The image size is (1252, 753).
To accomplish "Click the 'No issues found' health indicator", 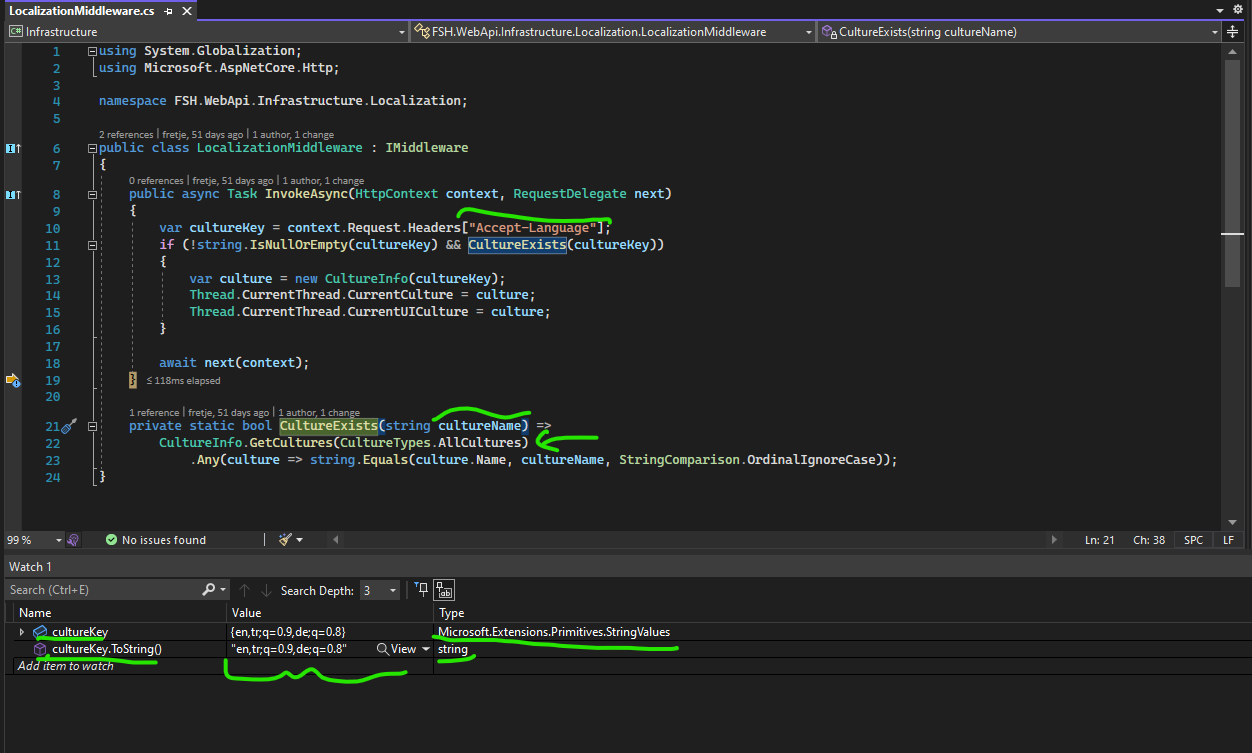I will click(155, 540).
